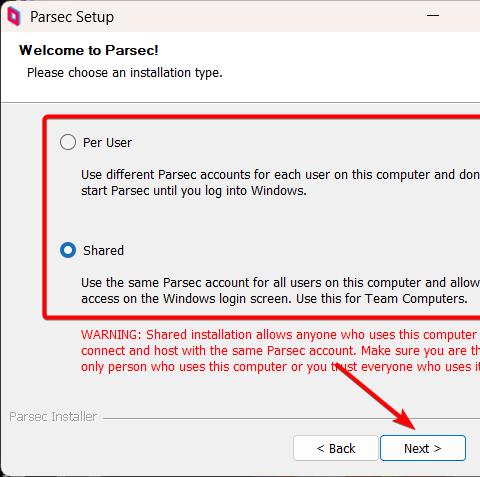Click the "Per User" option label
Viewport: 480px width, 477px height.
tap(107, 143)
